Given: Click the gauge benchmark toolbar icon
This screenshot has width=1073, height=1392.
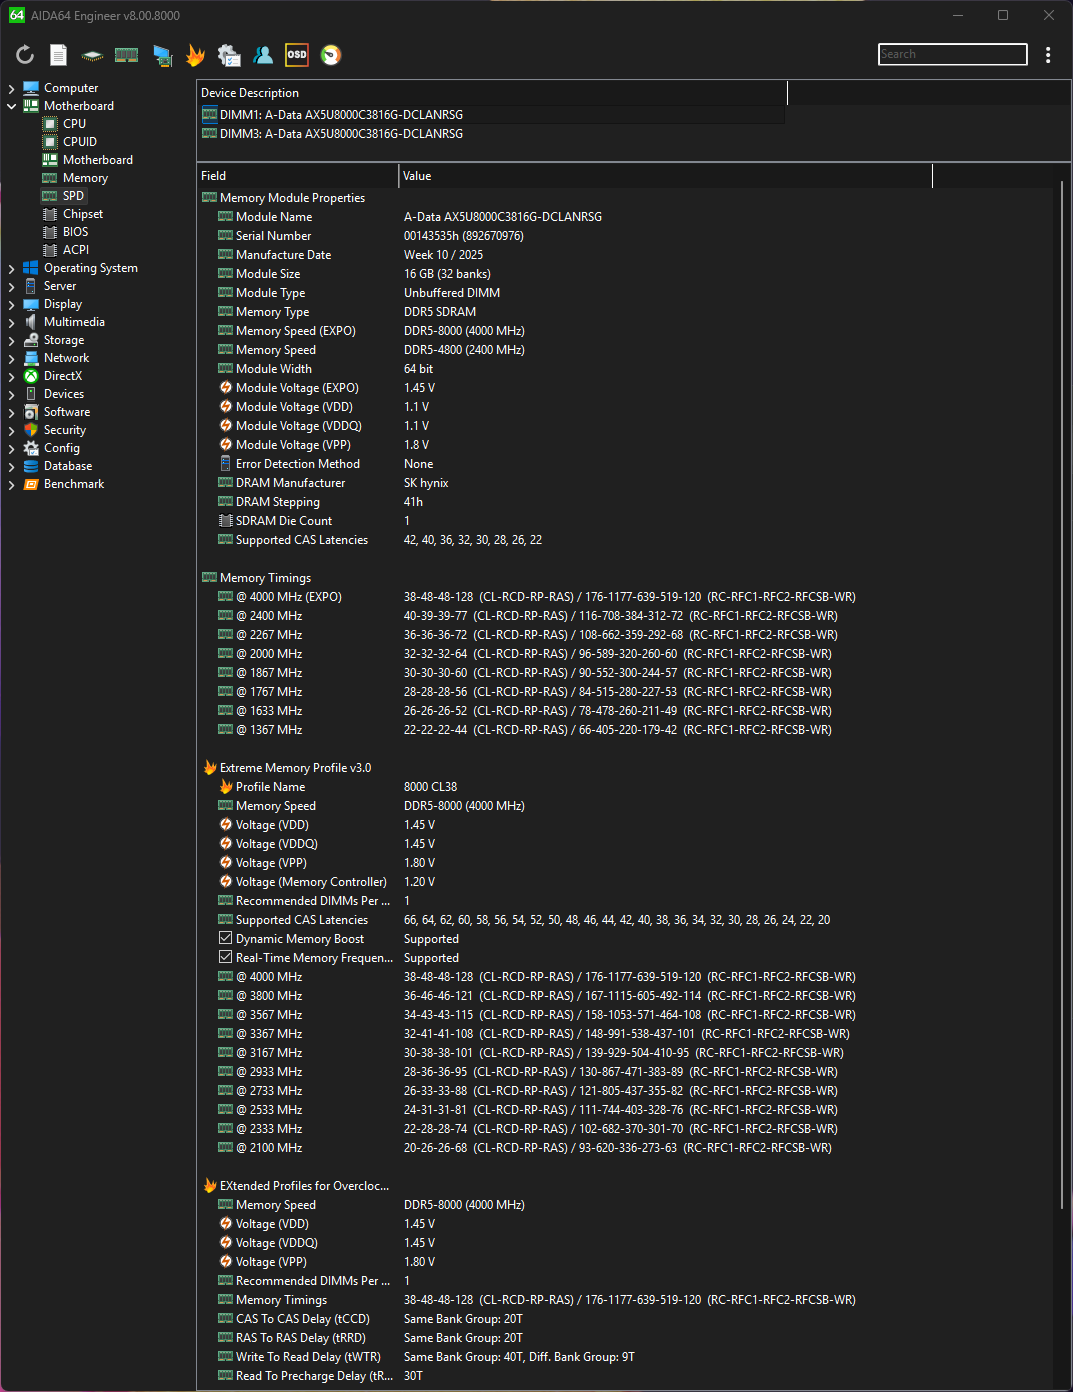Looking at the screenshot, I should pos(331,55).
